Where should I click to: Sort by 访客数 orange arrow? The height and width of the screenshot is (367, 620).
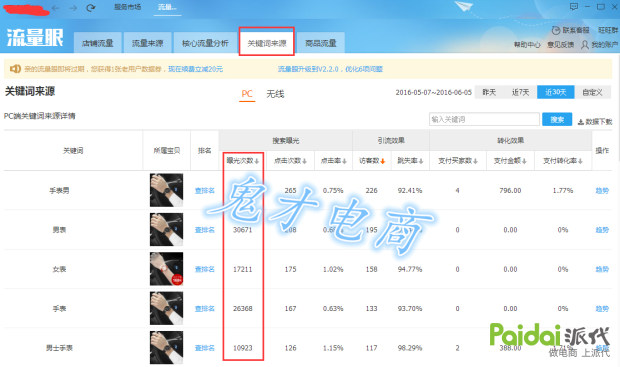point(382,161)
